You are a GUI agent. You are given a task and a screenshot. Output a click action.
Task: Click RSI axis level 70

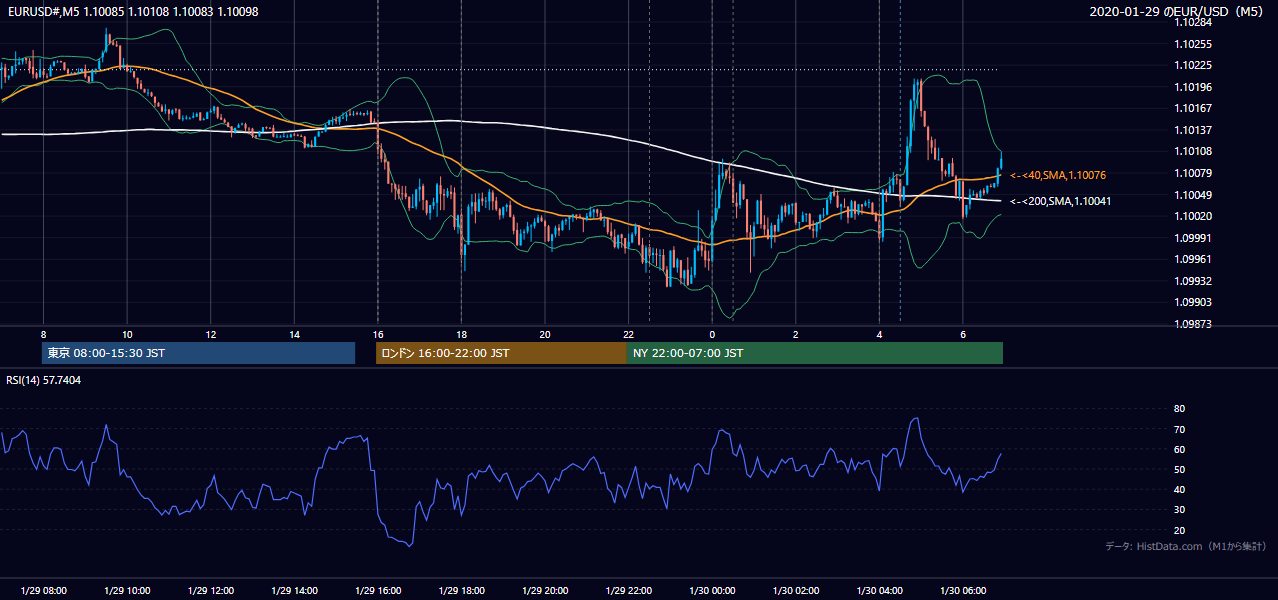click(1180, 429)
